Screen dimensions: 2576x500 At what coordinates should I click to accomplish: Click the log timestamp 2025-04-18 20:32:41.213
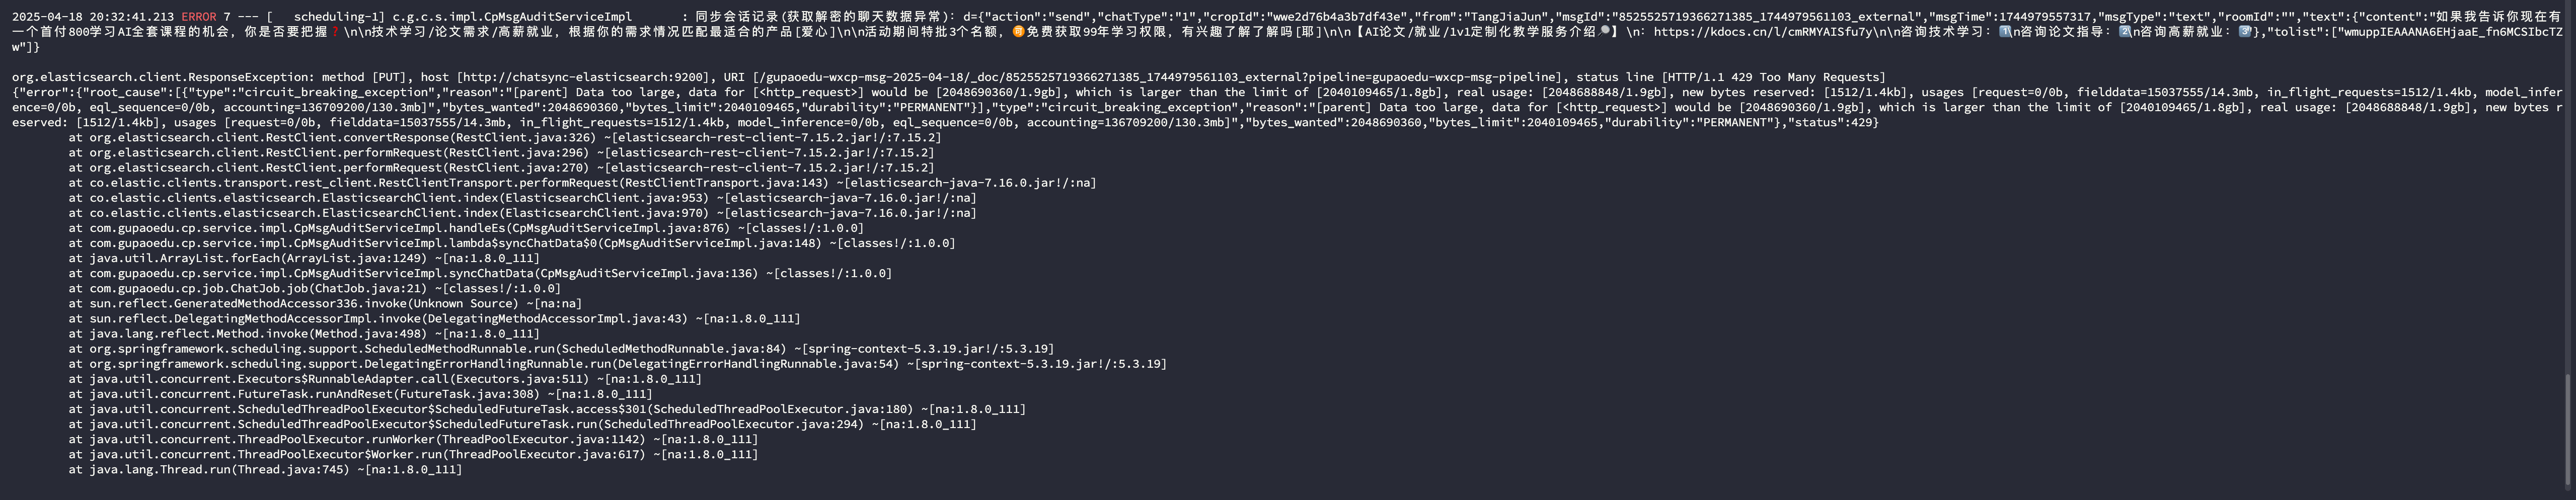pos(92,17)
